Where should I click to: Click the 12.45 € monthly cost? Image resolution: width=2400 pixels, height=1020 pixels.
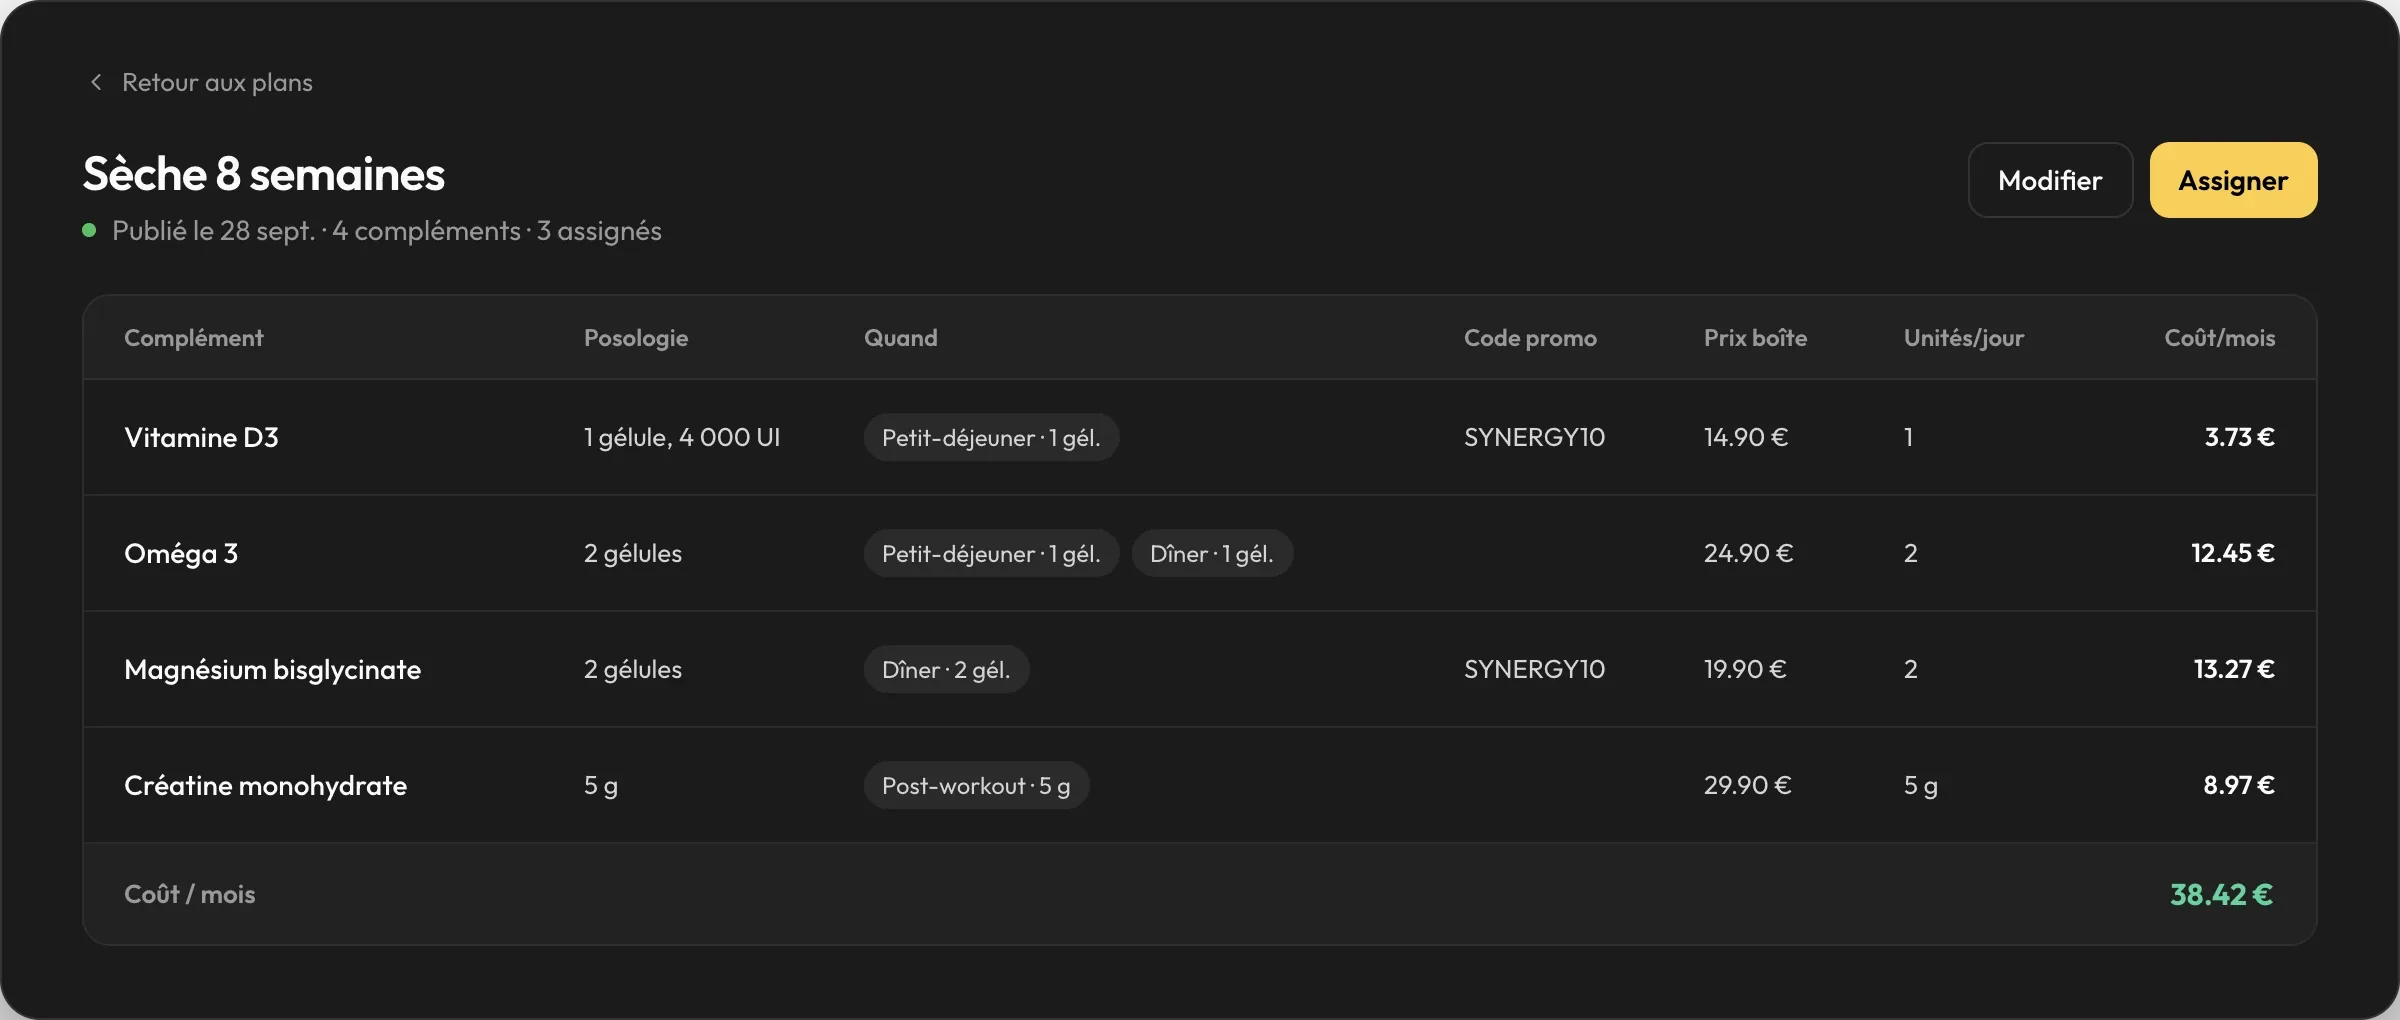(x=2233, y=553)
